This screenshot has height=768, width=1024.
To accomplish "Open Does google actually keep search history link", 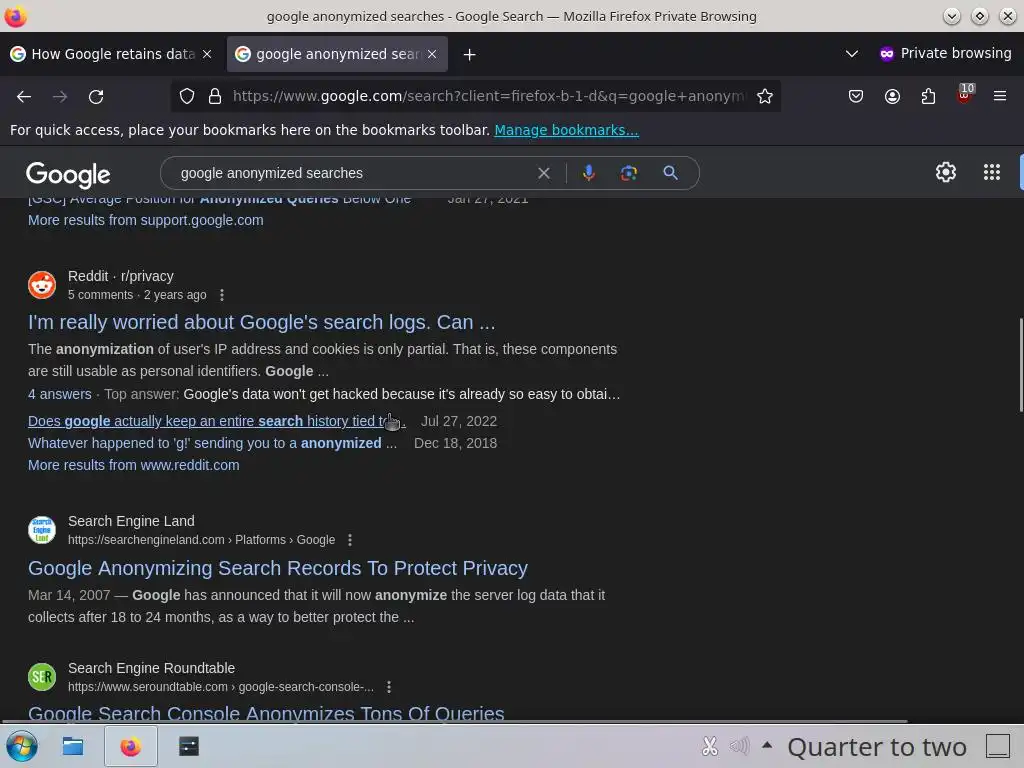I will 217,421.
